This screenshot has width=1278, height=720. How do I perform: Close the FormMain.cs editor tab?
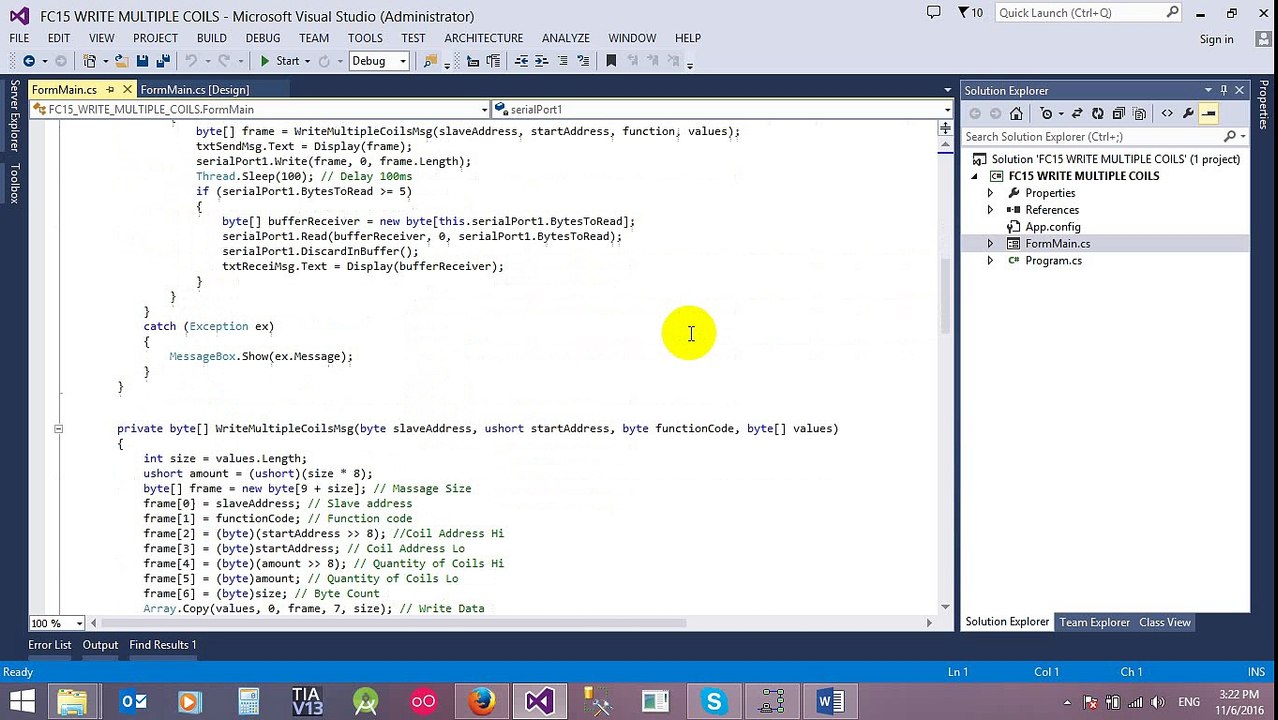[127, 90]
